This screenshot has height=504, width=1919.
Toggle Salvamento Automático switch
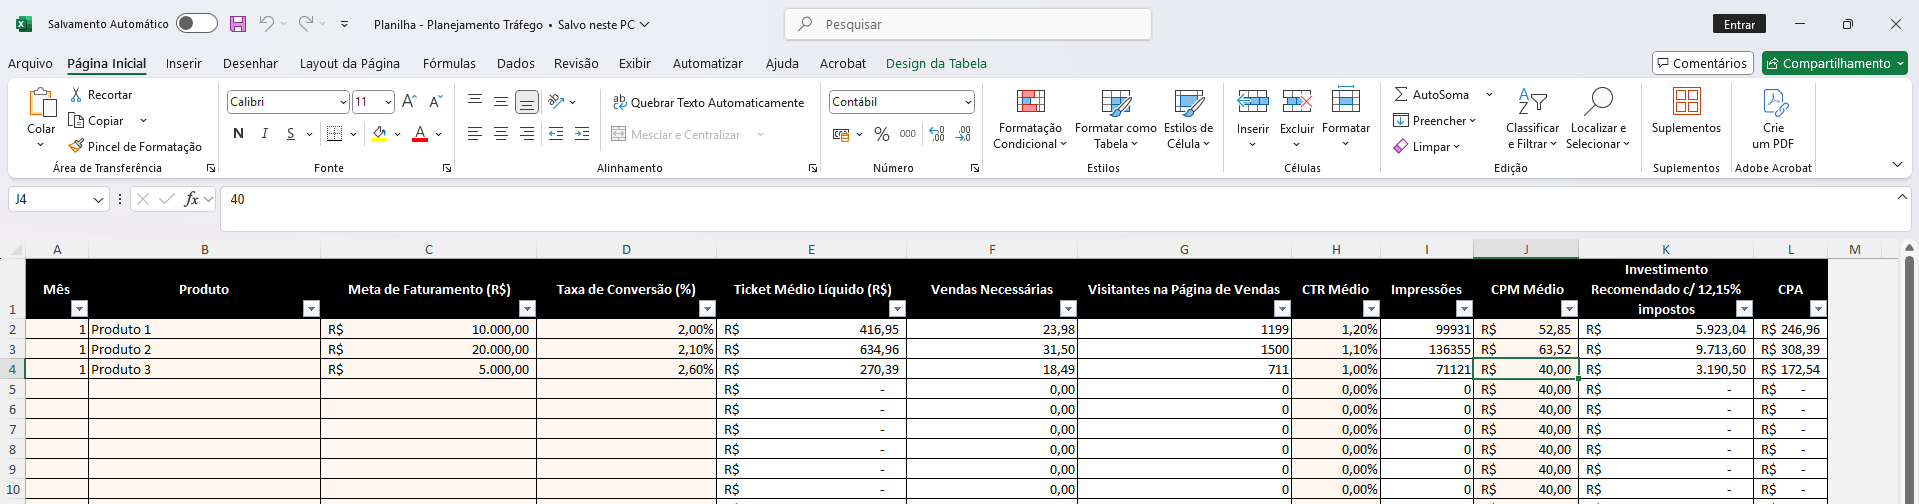[x=197, y=24]
